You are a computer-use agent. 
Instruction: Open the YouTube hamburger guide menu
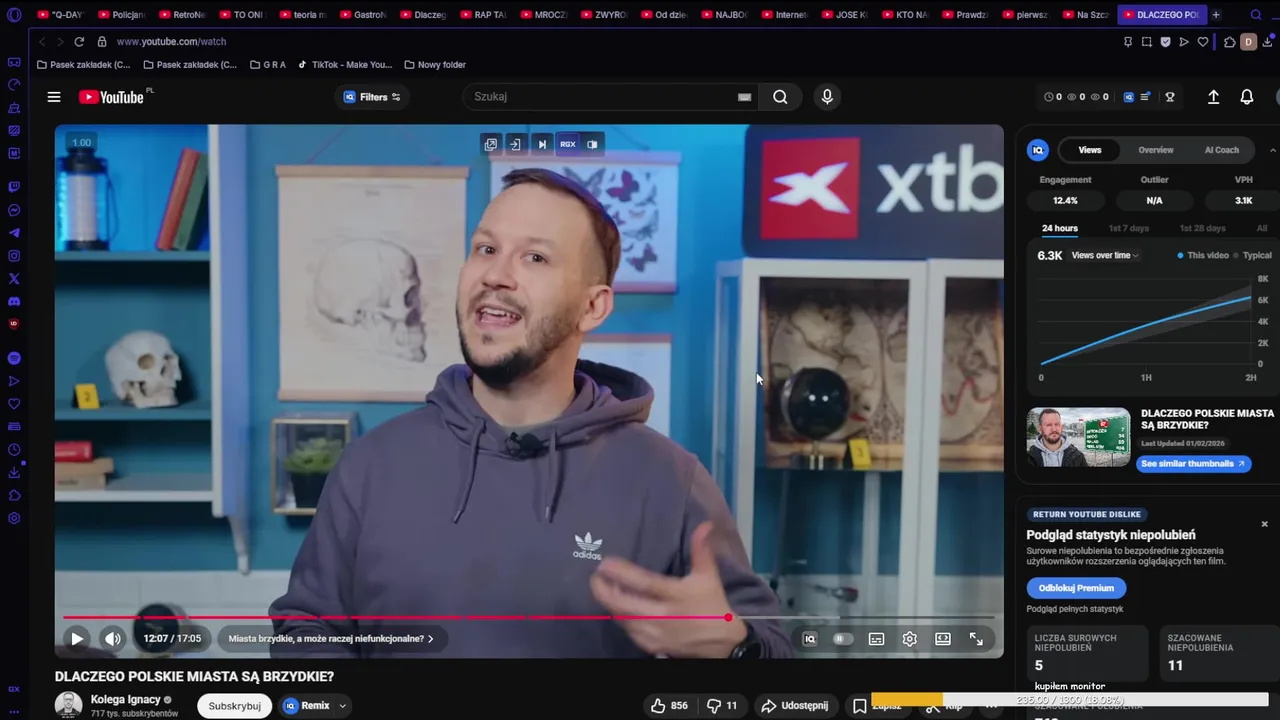(54, 97)
